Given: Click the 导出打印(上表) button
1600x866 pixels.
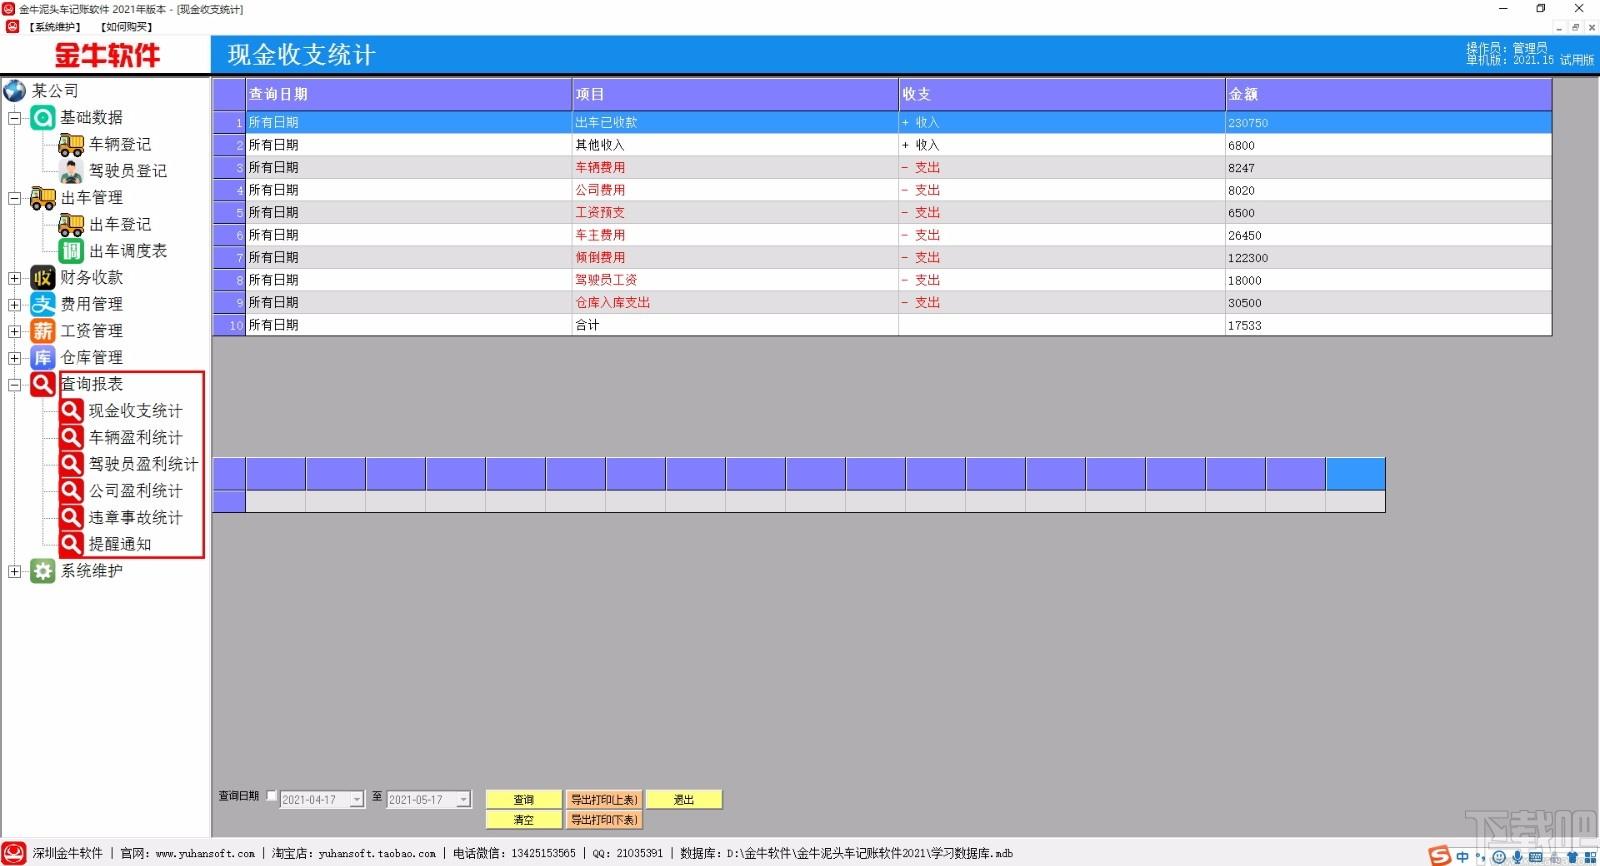Looking at the screenshot, I should tap(604, 800).
